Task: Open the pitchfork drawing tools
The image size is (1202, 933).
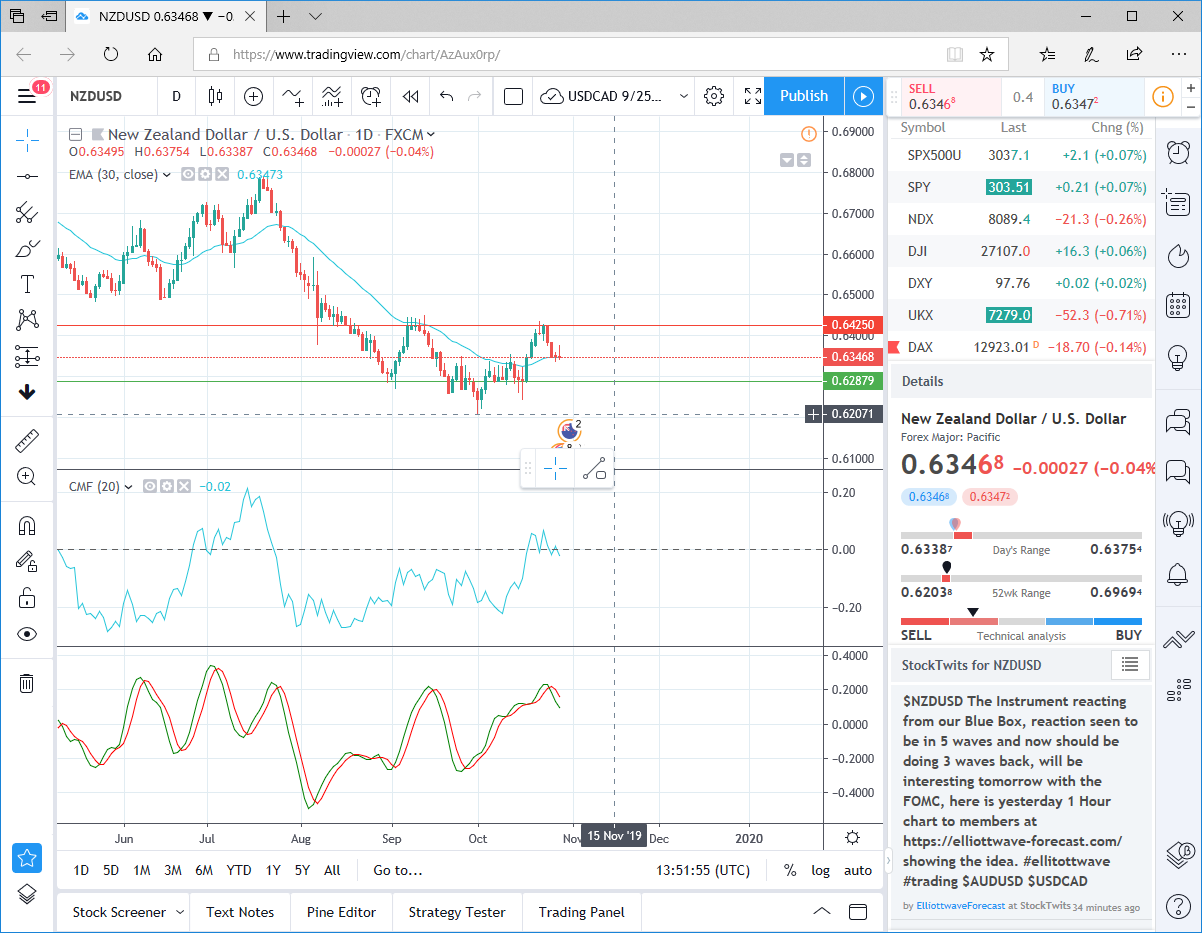Action: click(27, 212)
